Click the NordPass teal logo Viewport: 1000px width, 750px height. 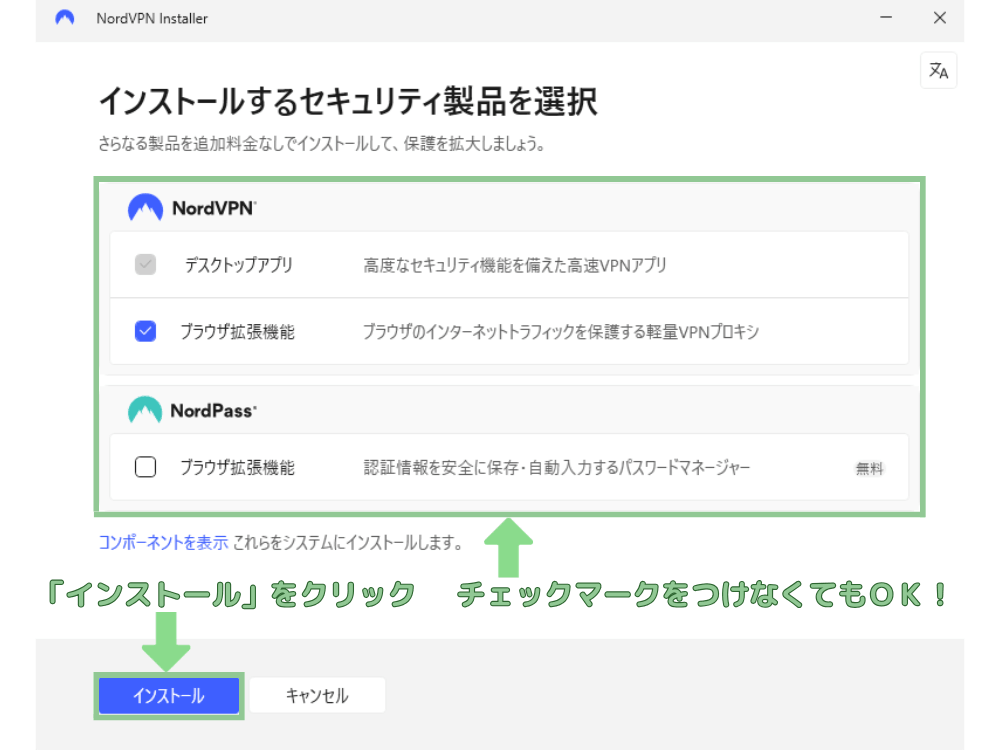(x=145, y=410)
